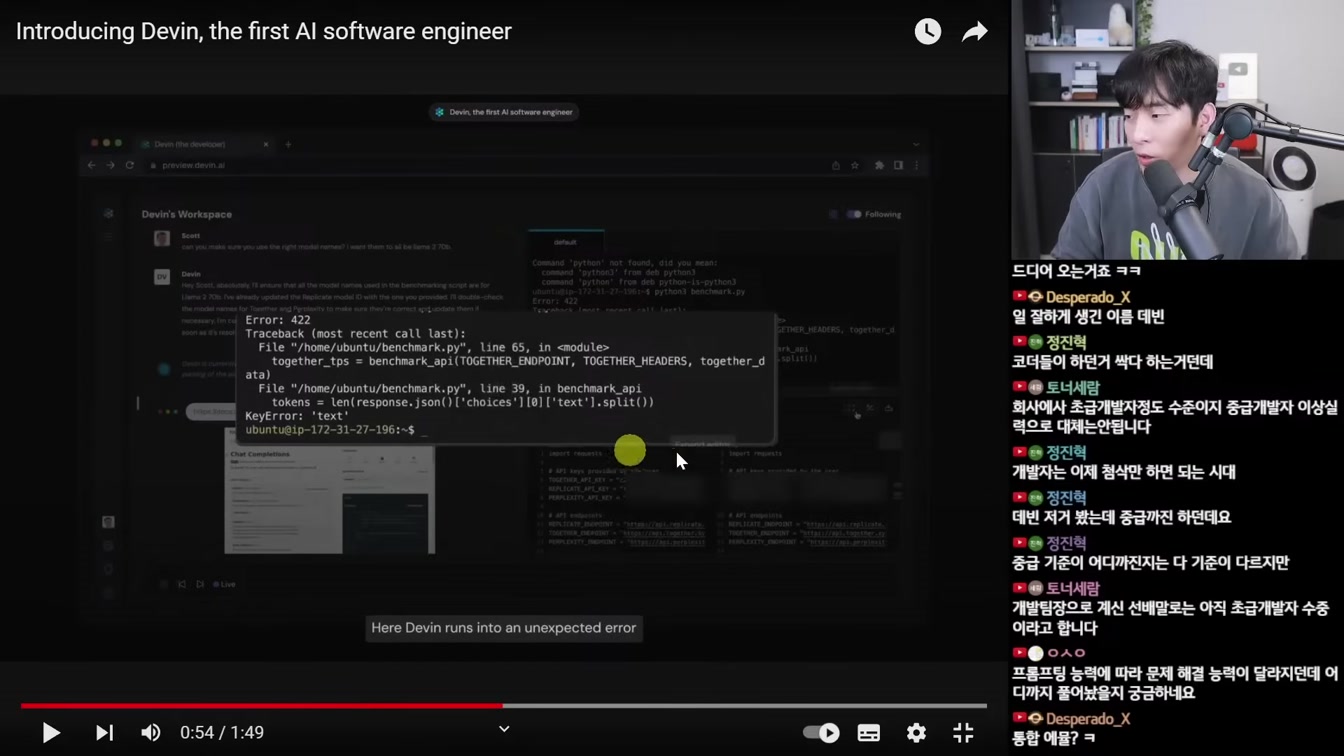Close the 'Devin (the developer)' tab
1344x756 pixels.
click(266, 144)
